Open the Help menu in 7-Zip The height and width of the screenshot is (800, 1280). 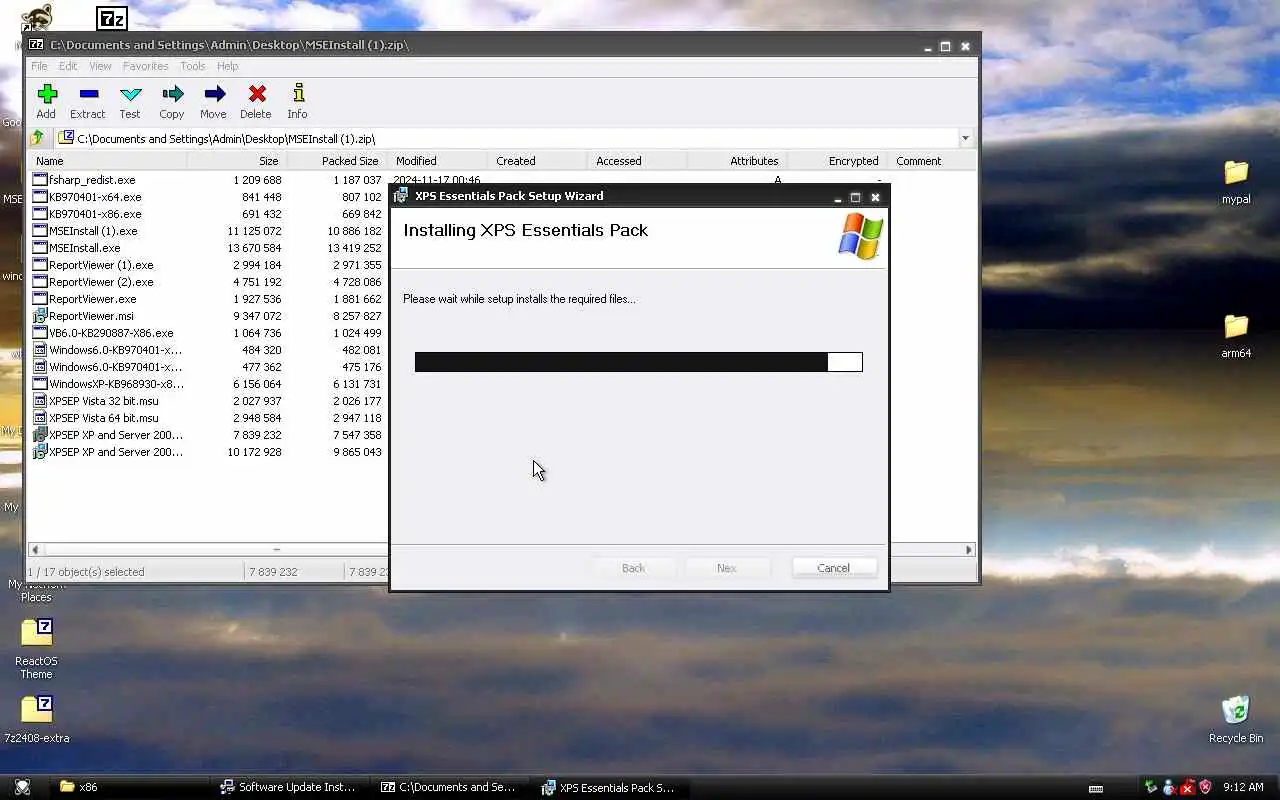click(228, 66)
